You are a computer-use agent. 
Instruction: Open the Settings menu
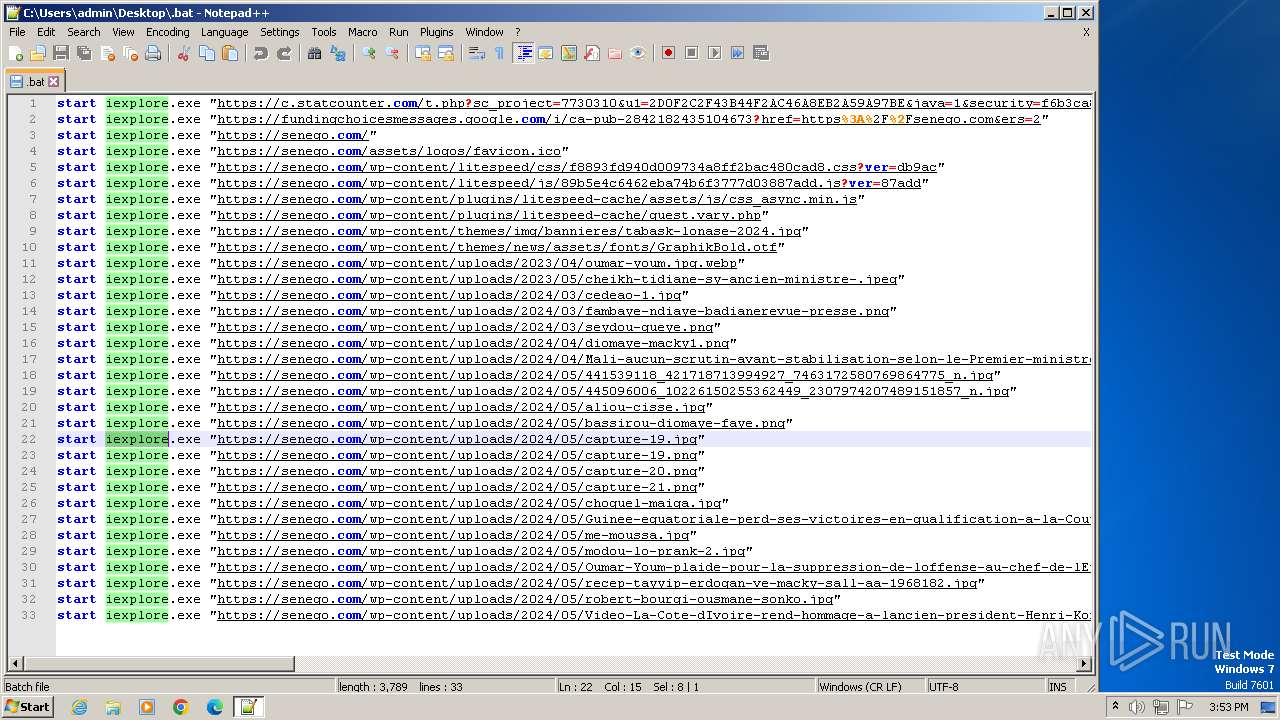tap(280, 32)
